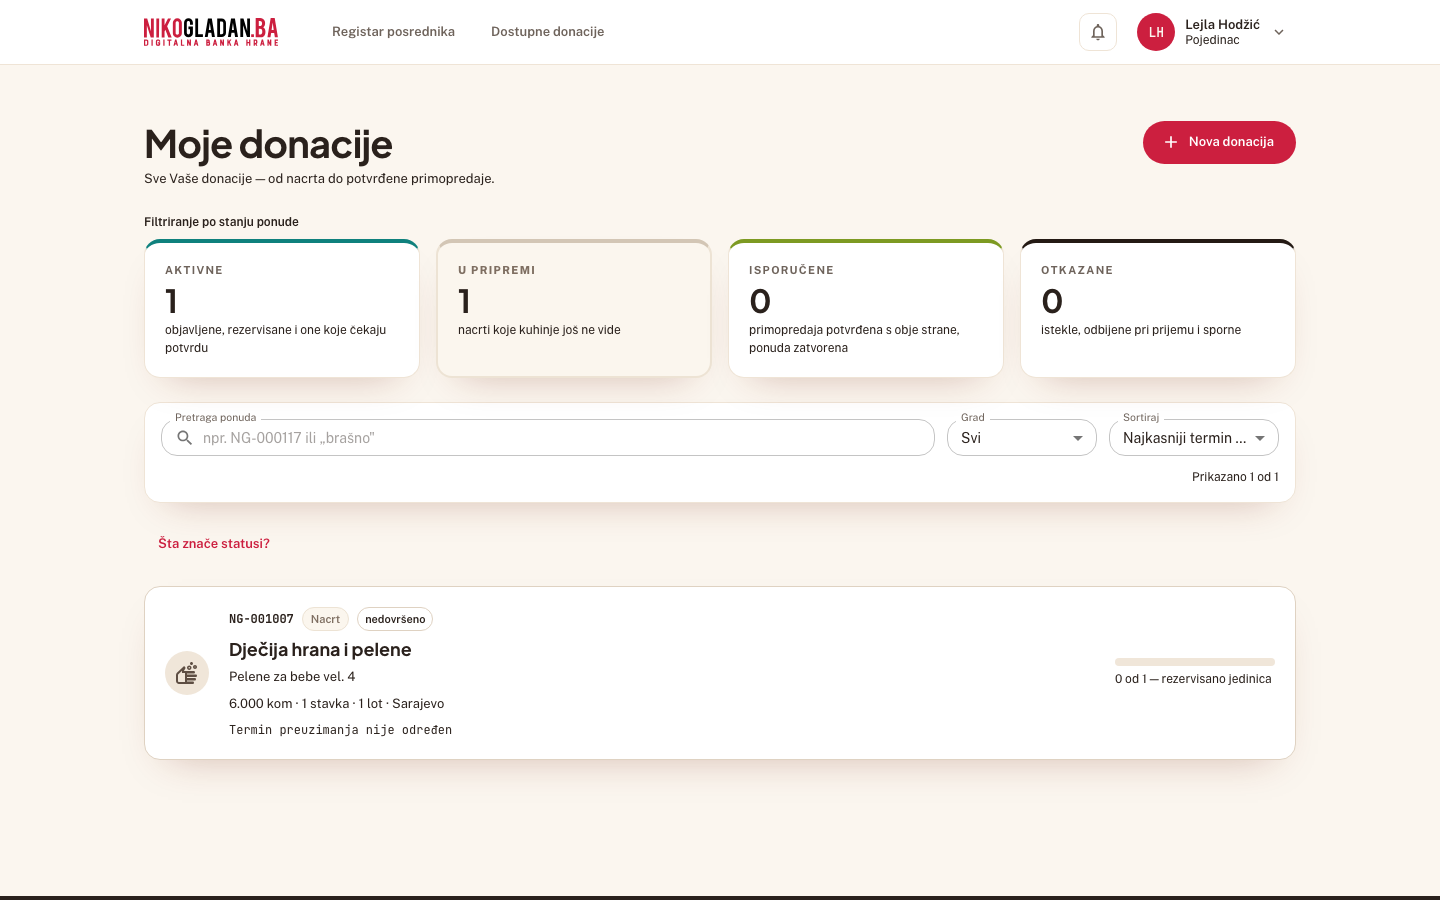
Task: Click text Pelene za bebe vel. 4
Action: [x=292, y=677]
